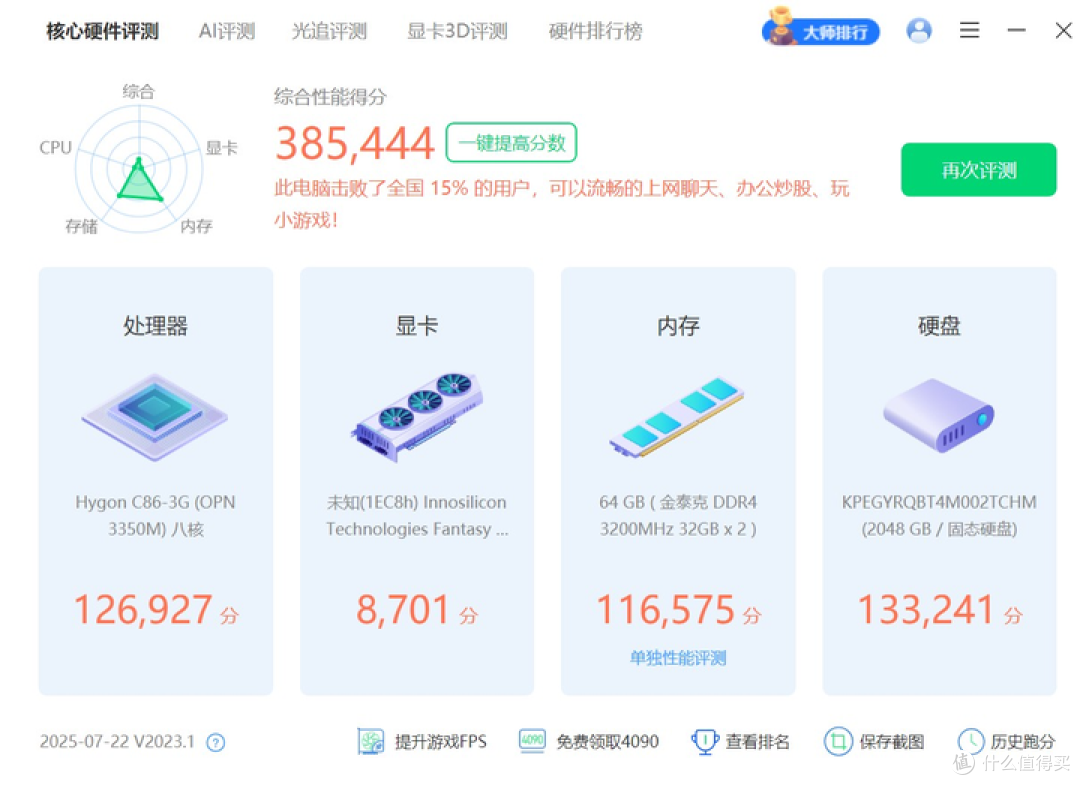Click the graphics card score 8,701
1080x785 pixels.
point(403,609)
